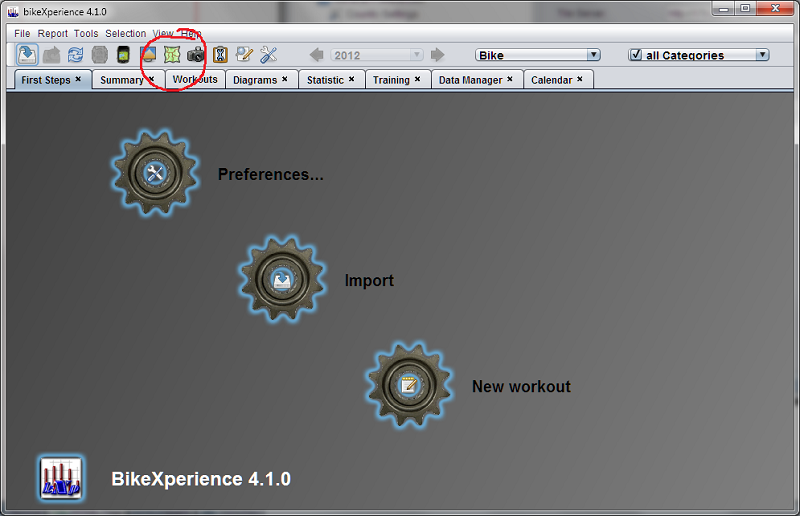Close the Statistic tab
The height and width of the screenshot is (516, 800).
(x=352, y=79)
